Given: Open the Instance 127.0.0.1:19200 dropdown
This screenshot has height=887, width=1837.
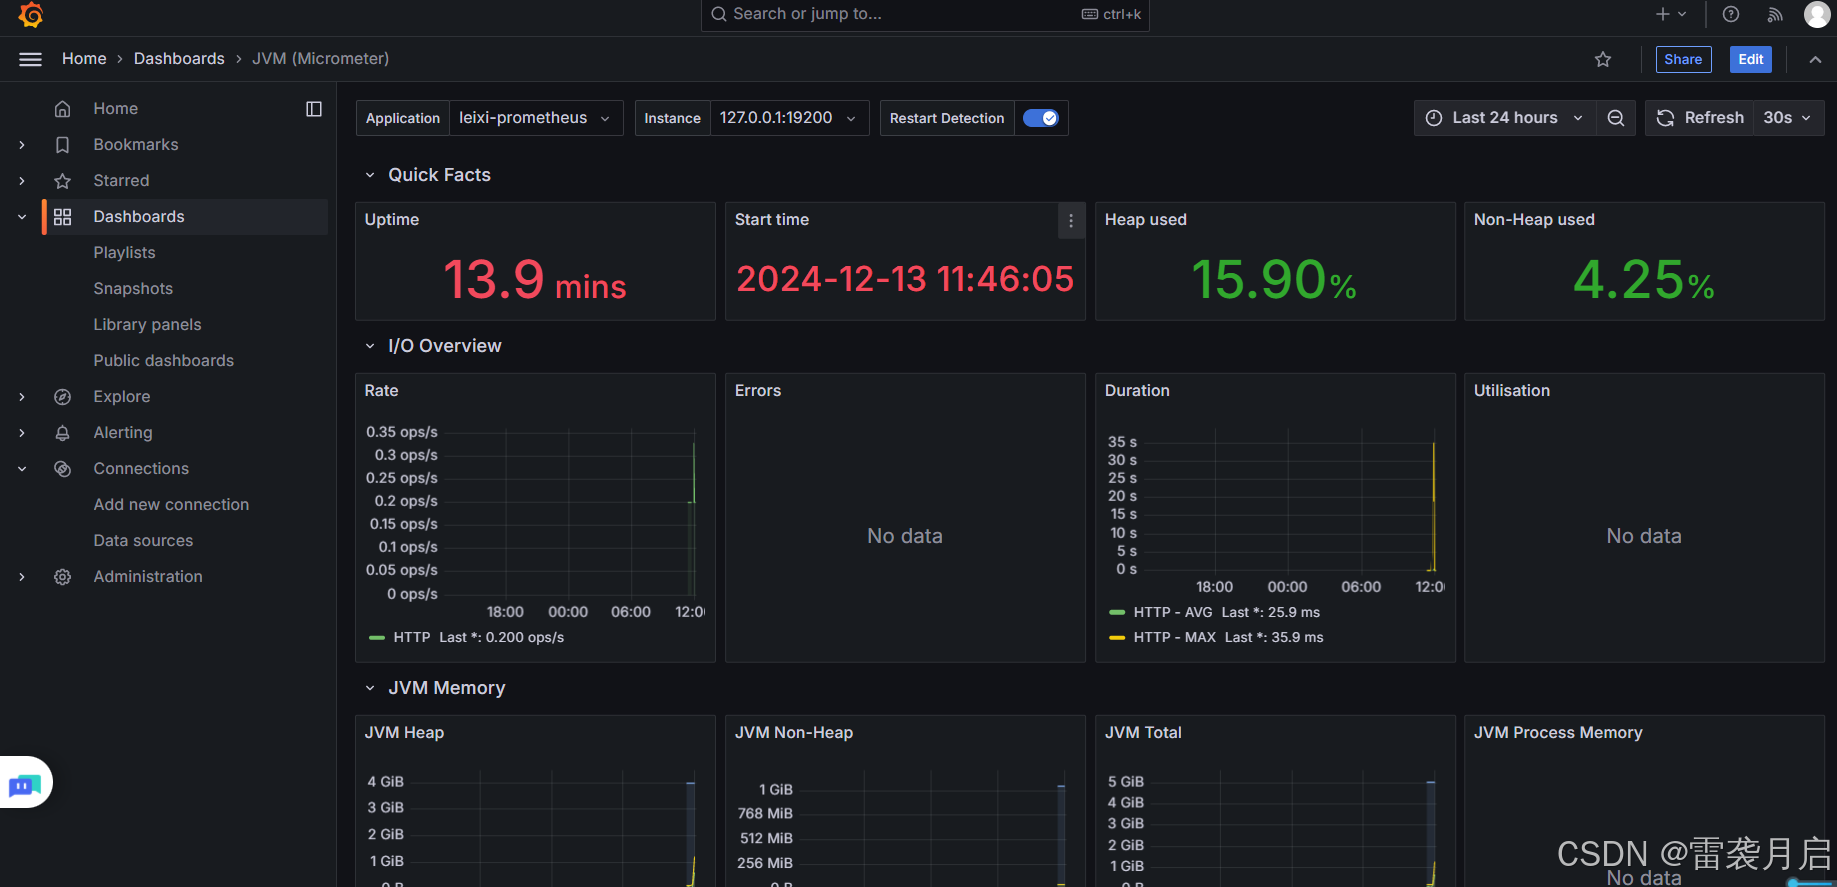Looking at the screenshot, I should (x=789, y=118).
